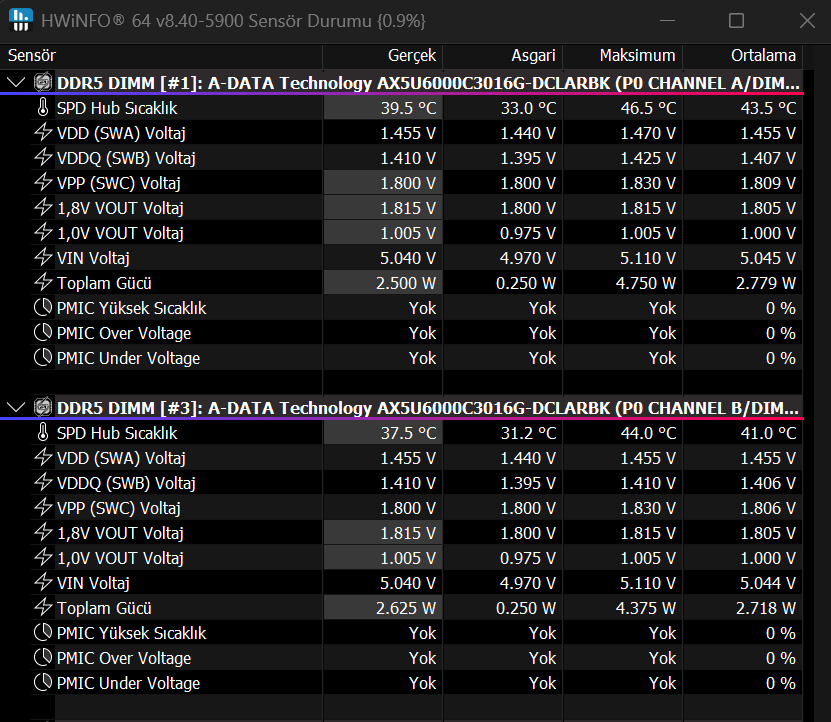
Task: Click thermometer icon of DIMM #3 SPD Hub Sıcaklık
Action: pyautogui.click(x=43, y=433)
